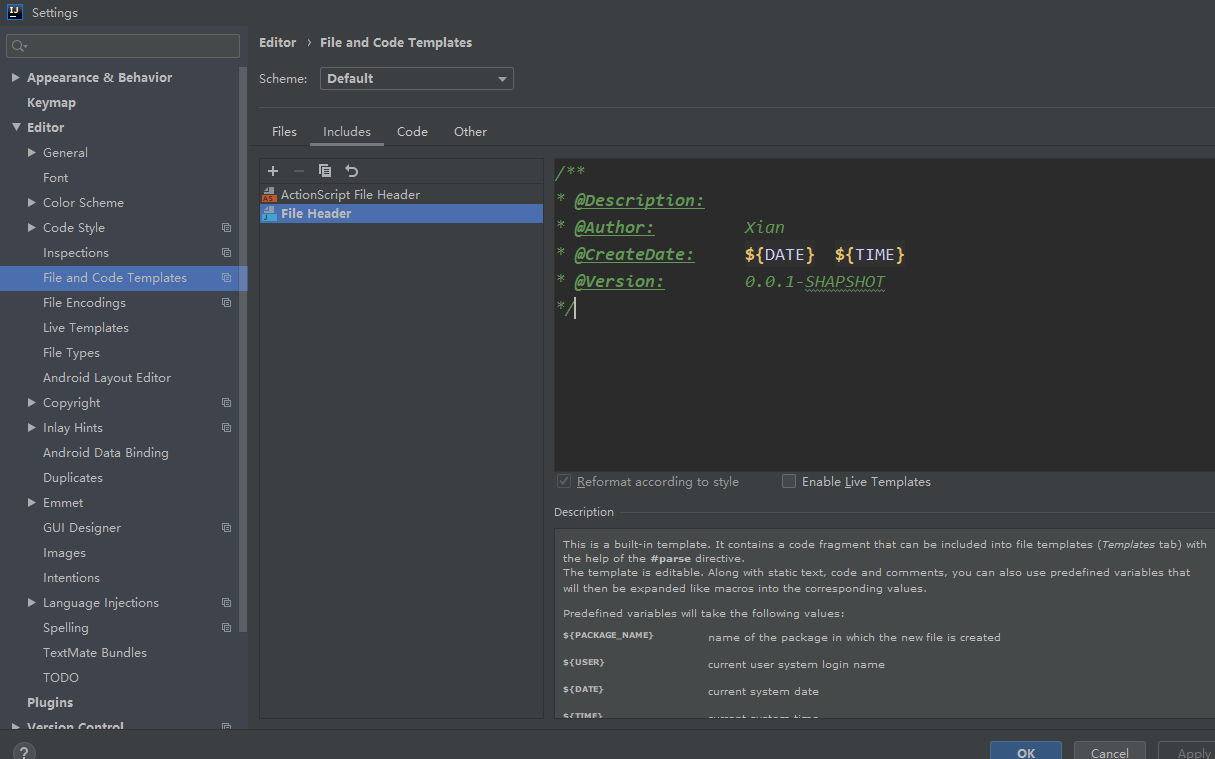Open Android Layout Editor settings
Screen dimensions: 1215x759
click(107, 378)
